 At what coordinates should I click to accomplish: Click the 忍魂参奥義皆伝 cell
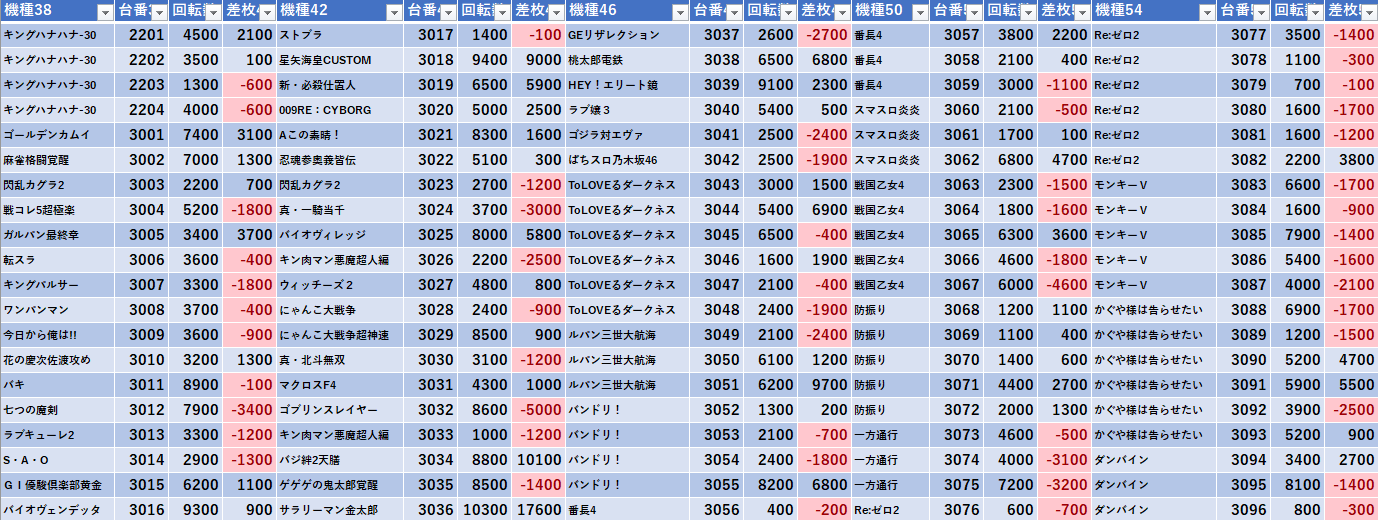(x=340, y=159)
